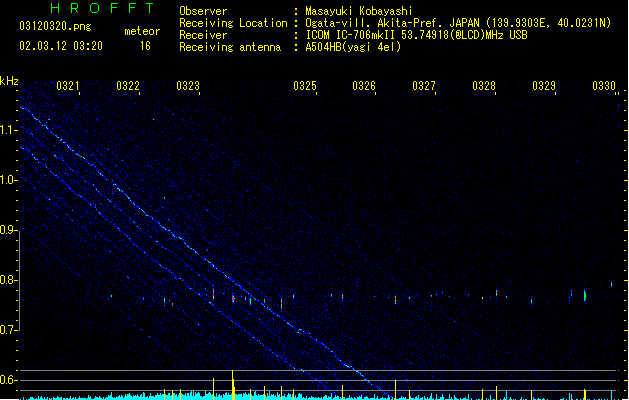Image resolution: width=629 pixels, height=400 pixels.
Task: Select the file name 03120320.png
Action: point(55,26)
